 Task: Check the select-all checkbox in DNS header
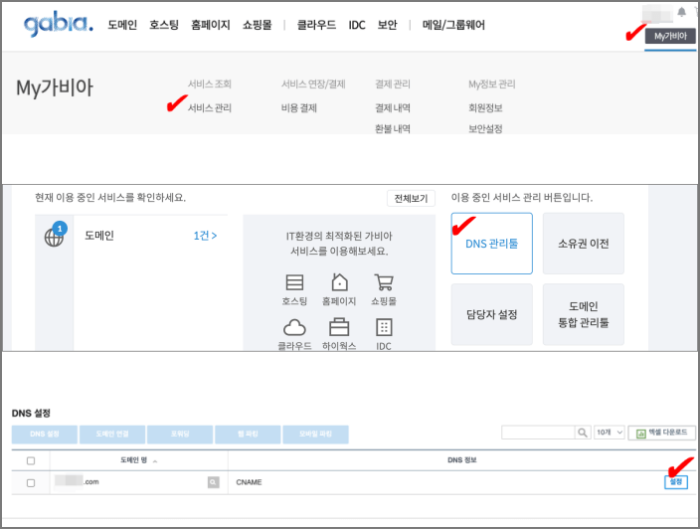(31, 460)
